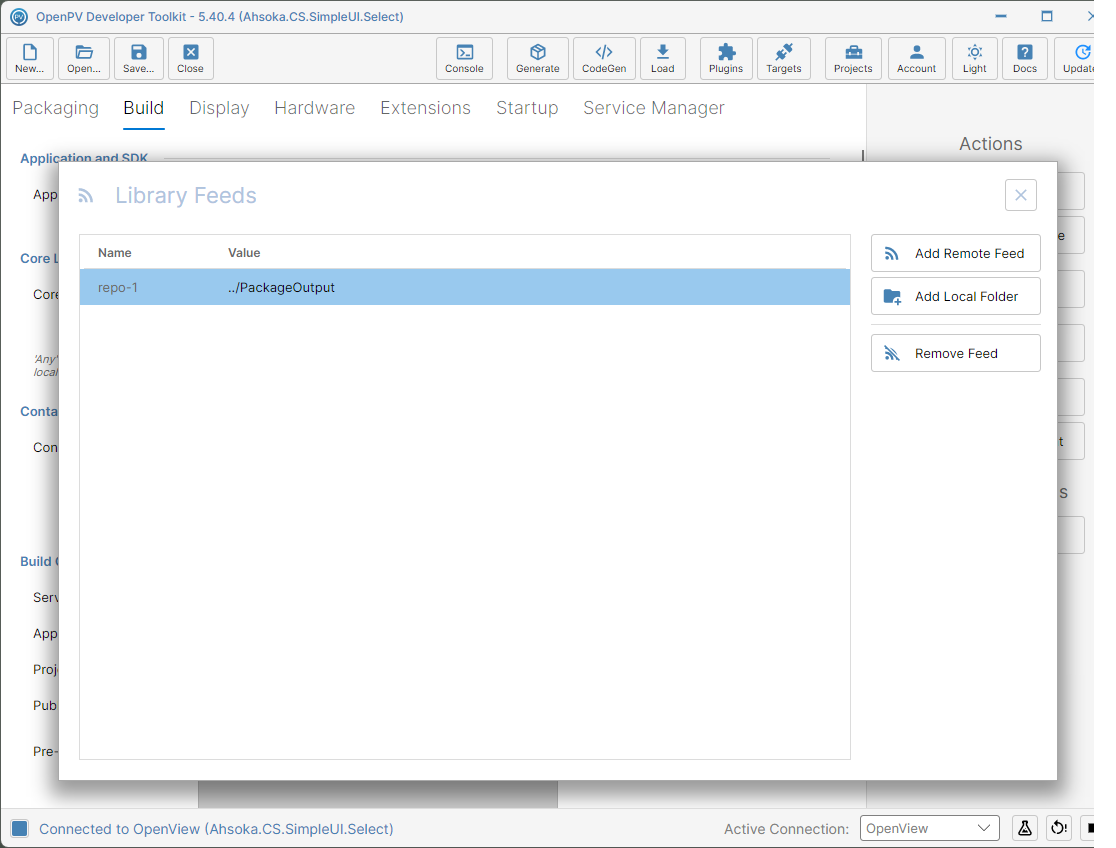Open the Docs help

[x=1025, y=58]
